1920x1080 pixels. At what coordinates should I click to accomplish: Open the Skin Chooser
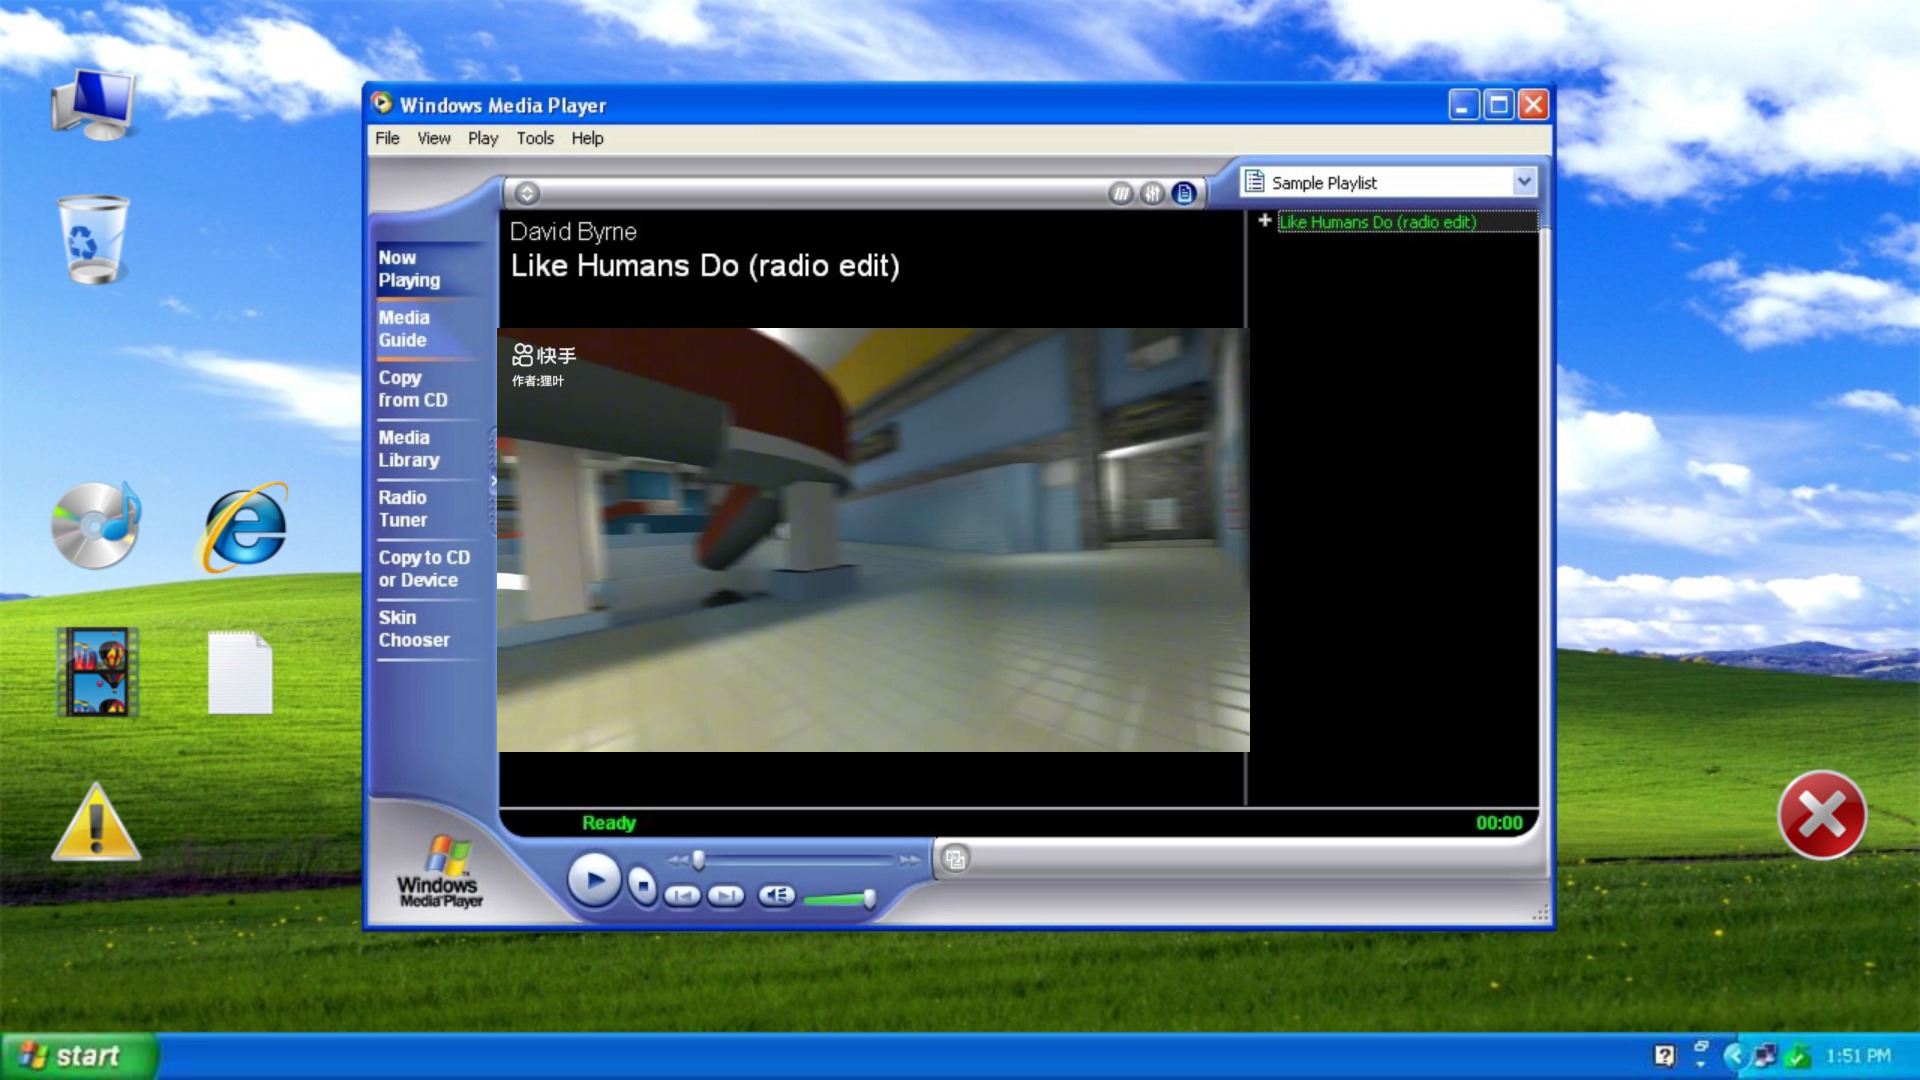coord(413,628)
